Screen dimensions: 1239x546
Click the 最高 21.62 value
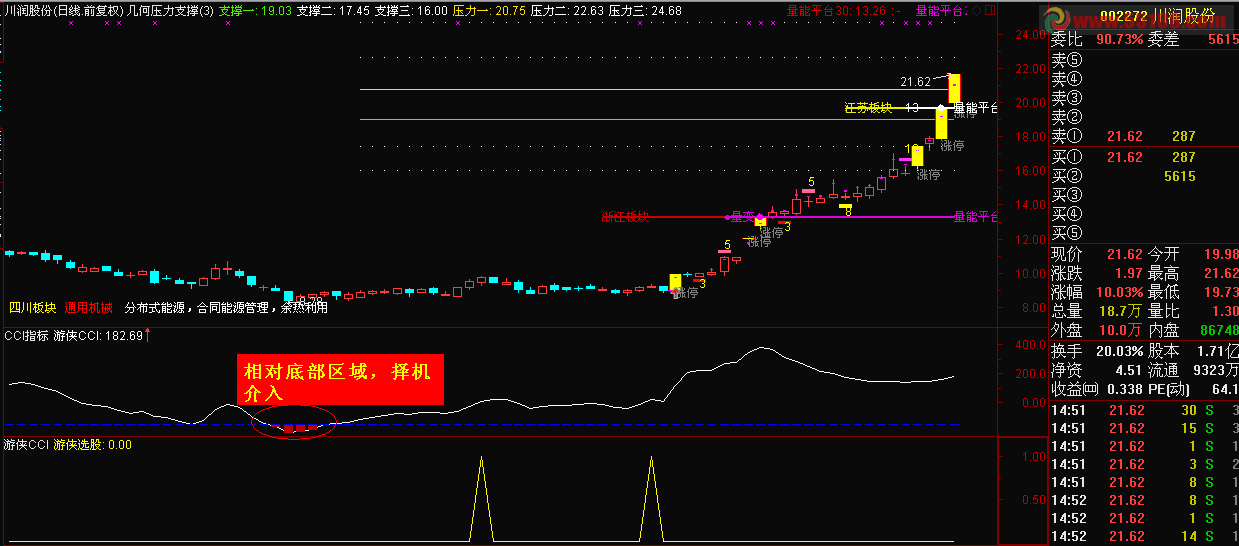click(1222, 273)
